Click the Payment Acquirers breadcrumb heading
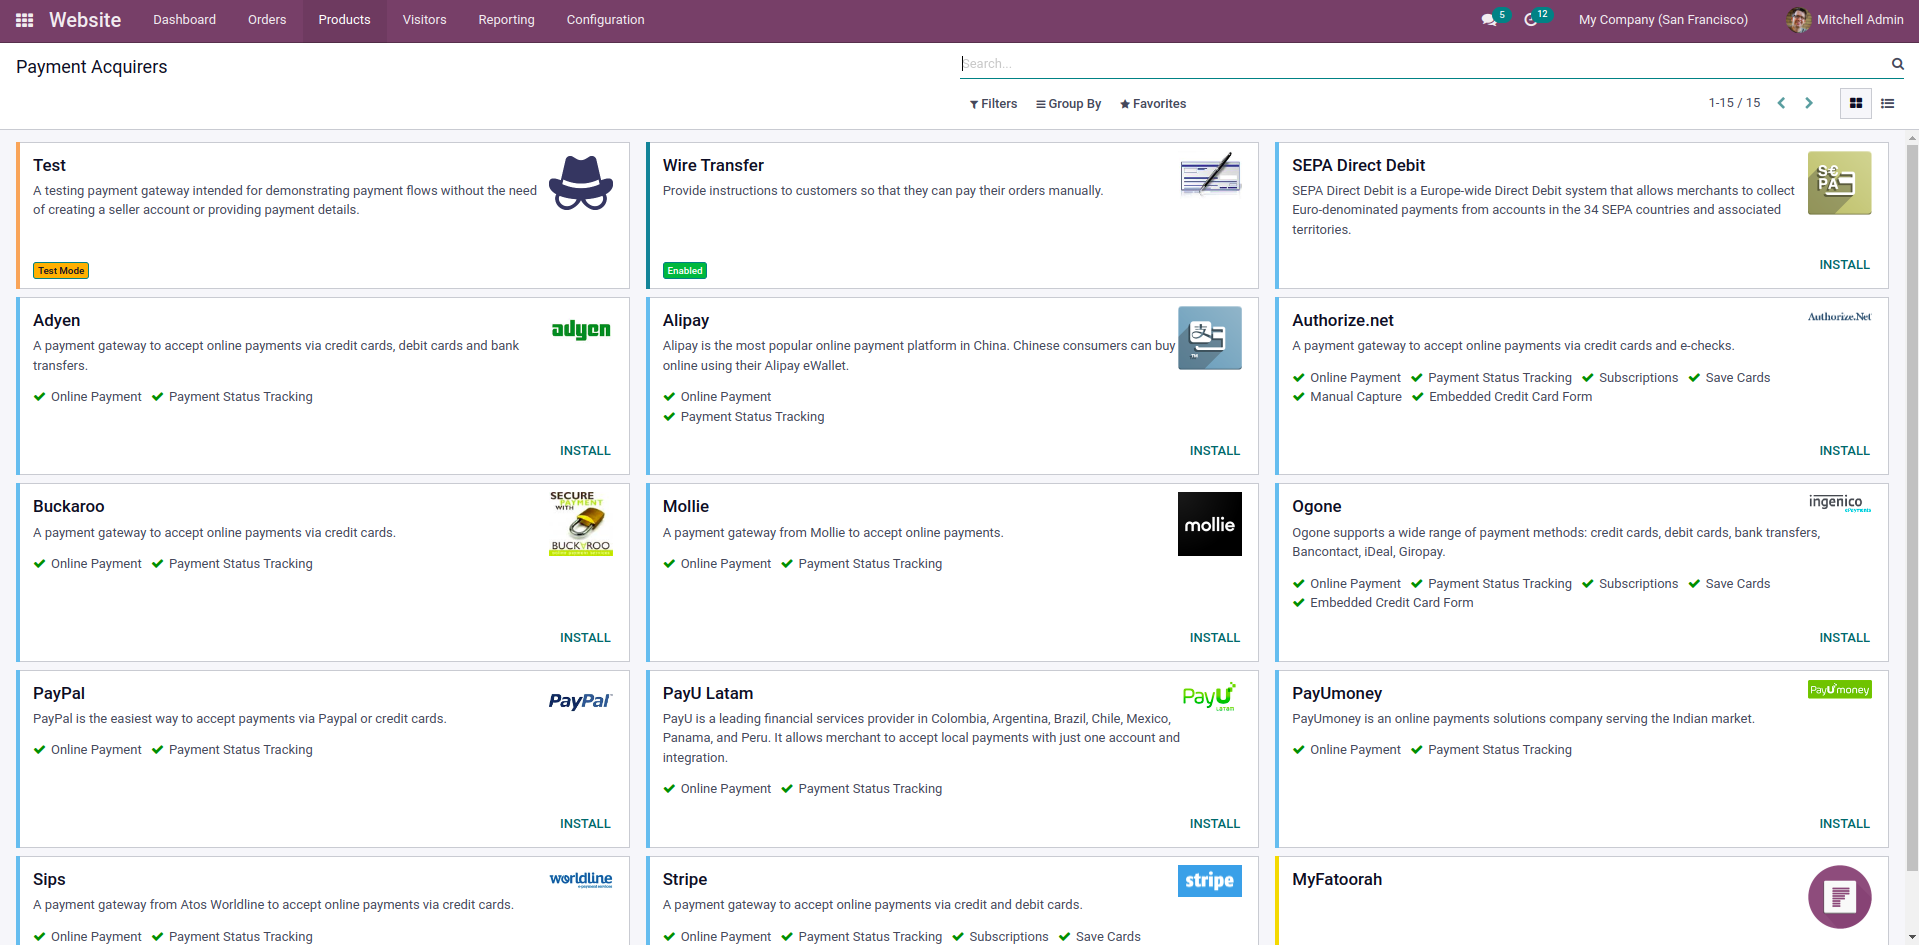 [92, 67]
